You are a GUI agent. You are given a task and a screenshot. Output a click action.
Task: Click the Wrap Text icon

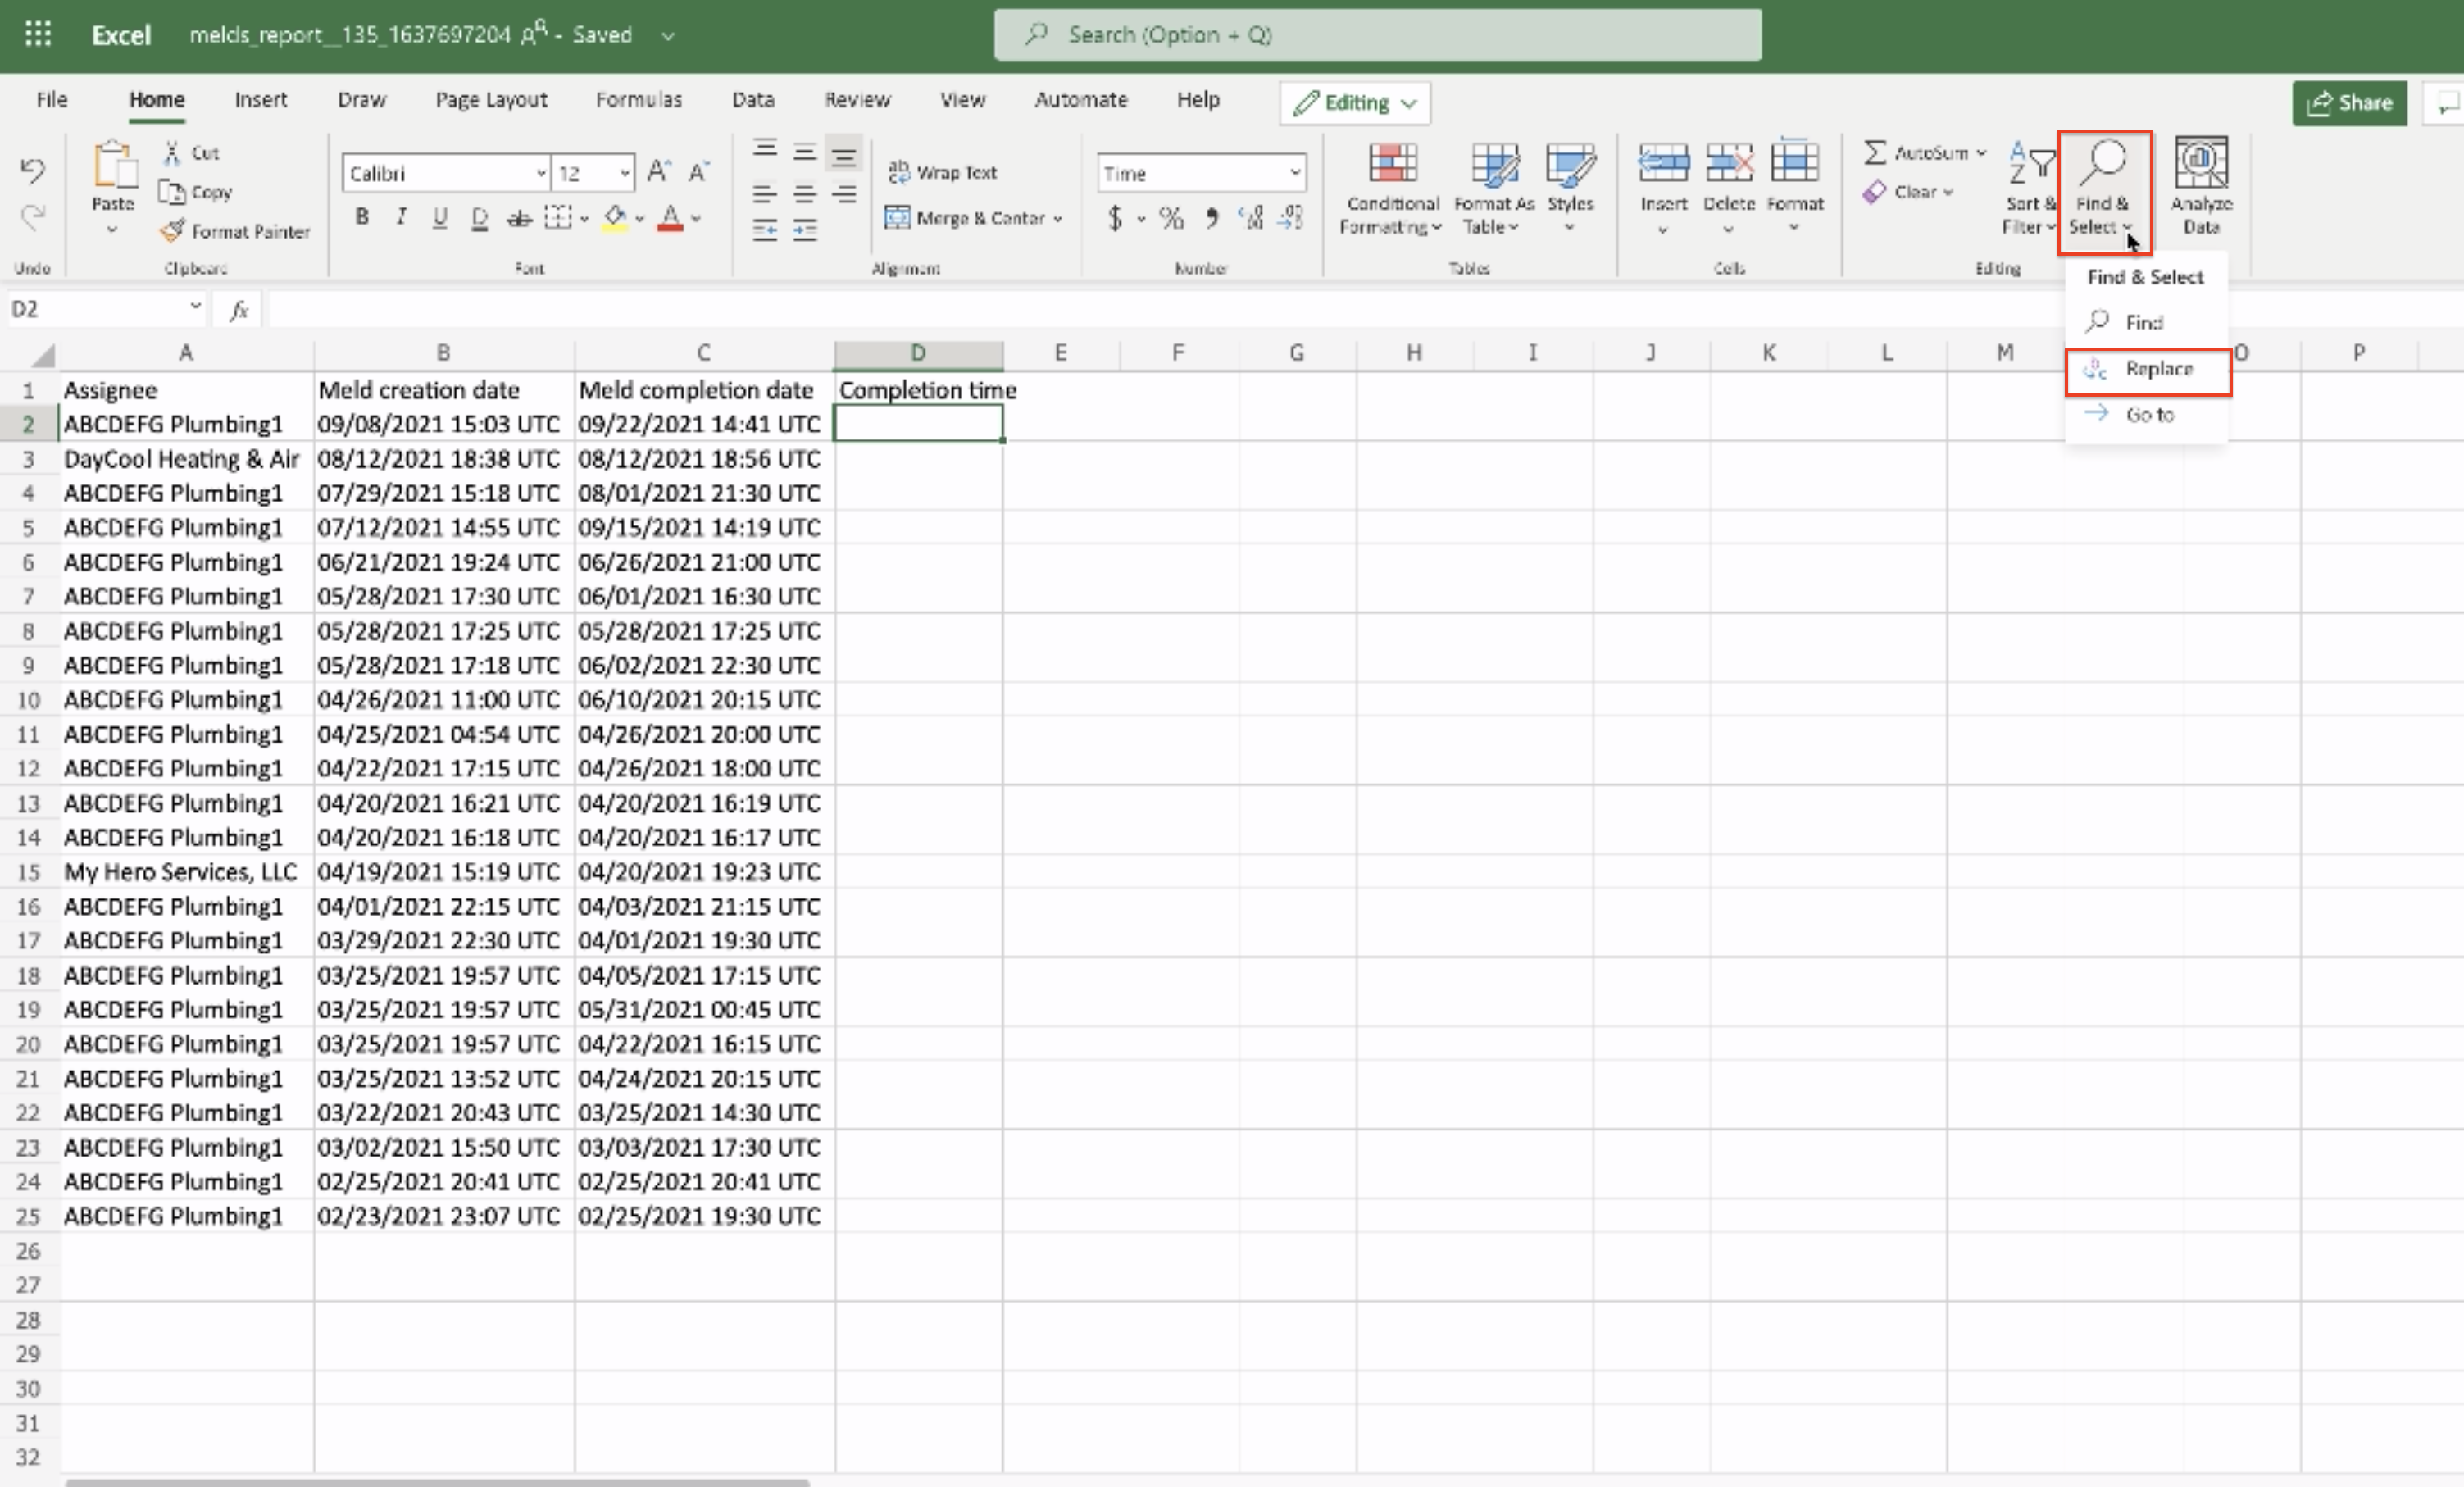898,172
